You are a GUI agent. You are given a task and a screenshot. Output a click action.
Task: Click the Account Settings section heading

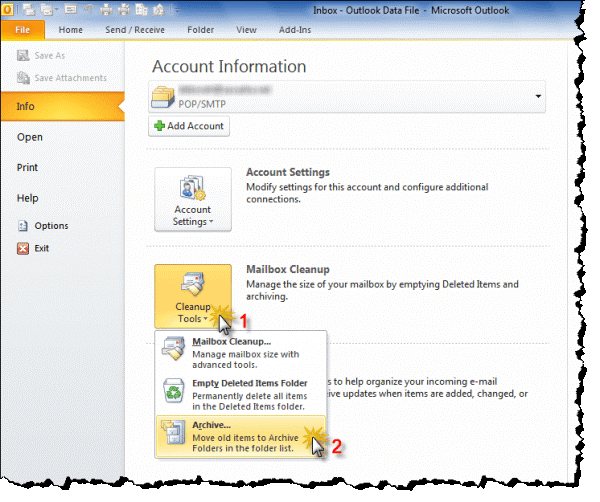click(288, 172)
